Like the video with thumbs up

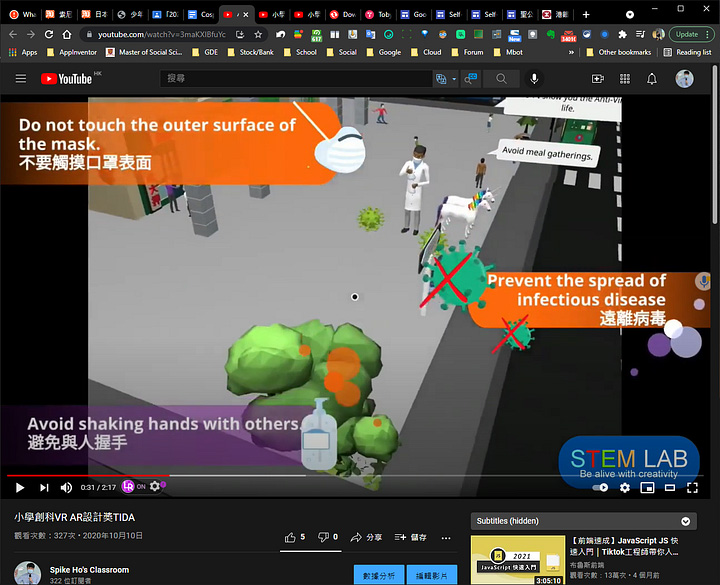tap(291, 537)
